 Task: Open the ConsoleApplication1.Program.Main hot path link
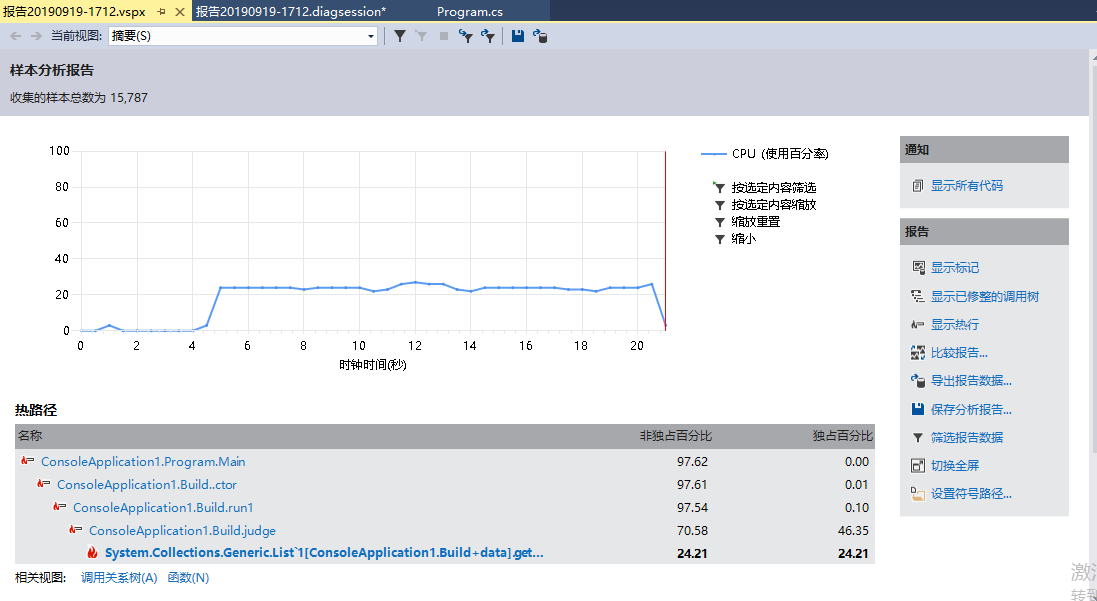pyautogui.click(x=143, y=461)
